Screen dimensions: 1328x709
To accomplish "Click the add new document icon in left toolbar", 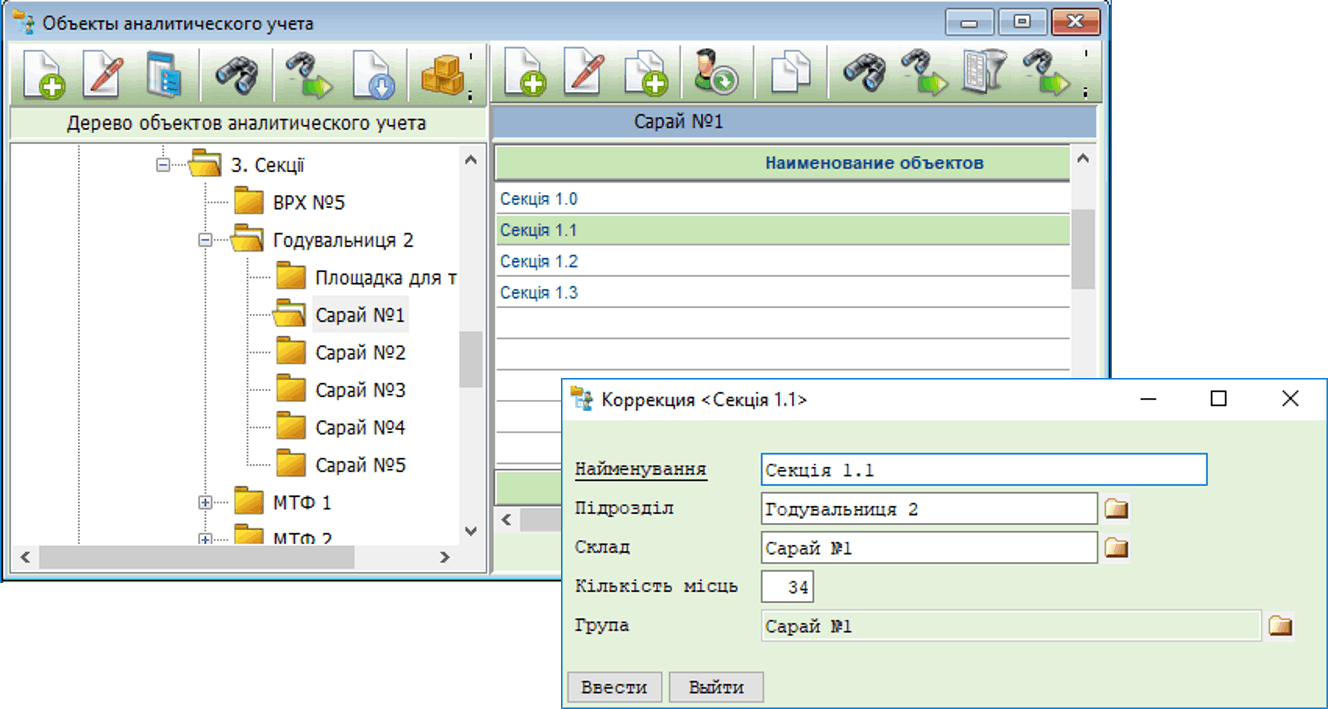I will (43, 75).
